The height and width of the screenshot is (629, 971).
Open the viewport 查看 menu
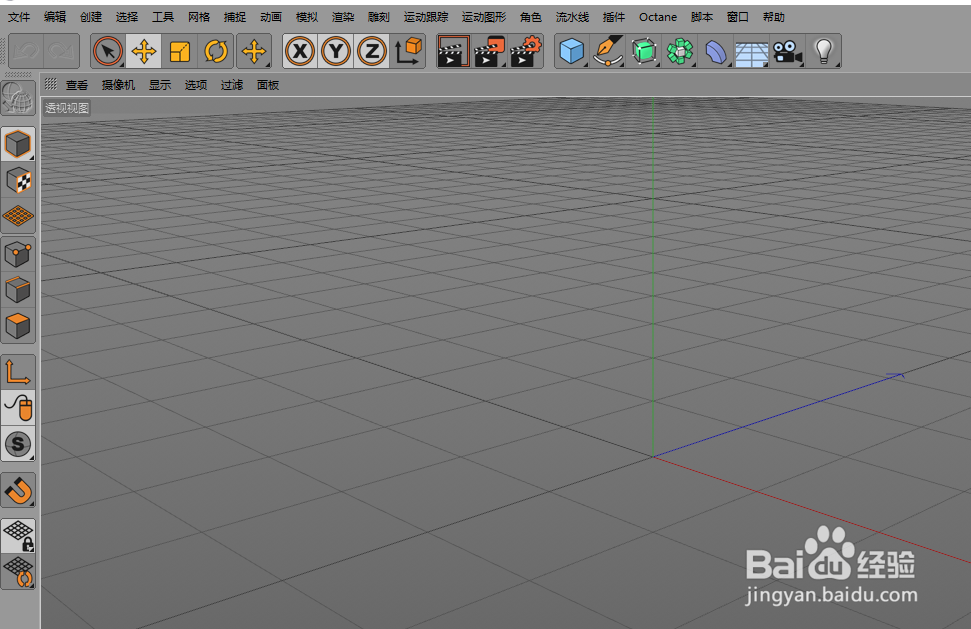tap(77, 85)
